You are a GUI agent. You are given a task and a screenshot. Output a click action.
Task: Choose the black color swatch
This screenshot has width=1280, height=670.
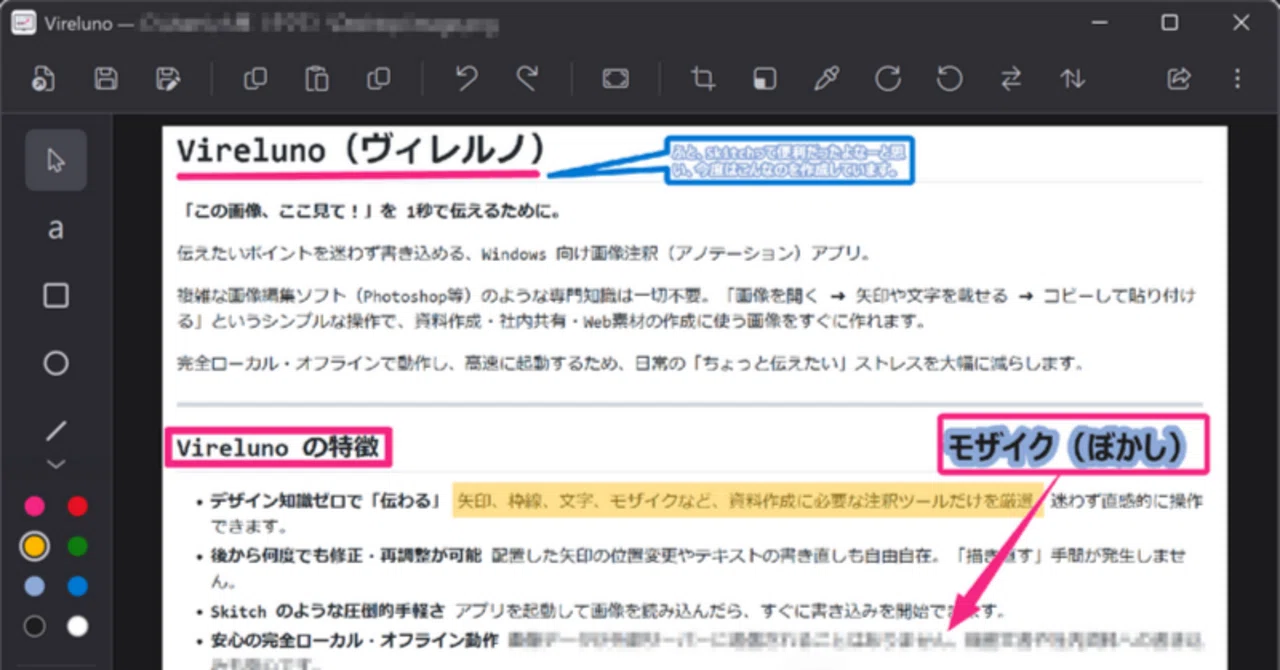click(35, 627)
